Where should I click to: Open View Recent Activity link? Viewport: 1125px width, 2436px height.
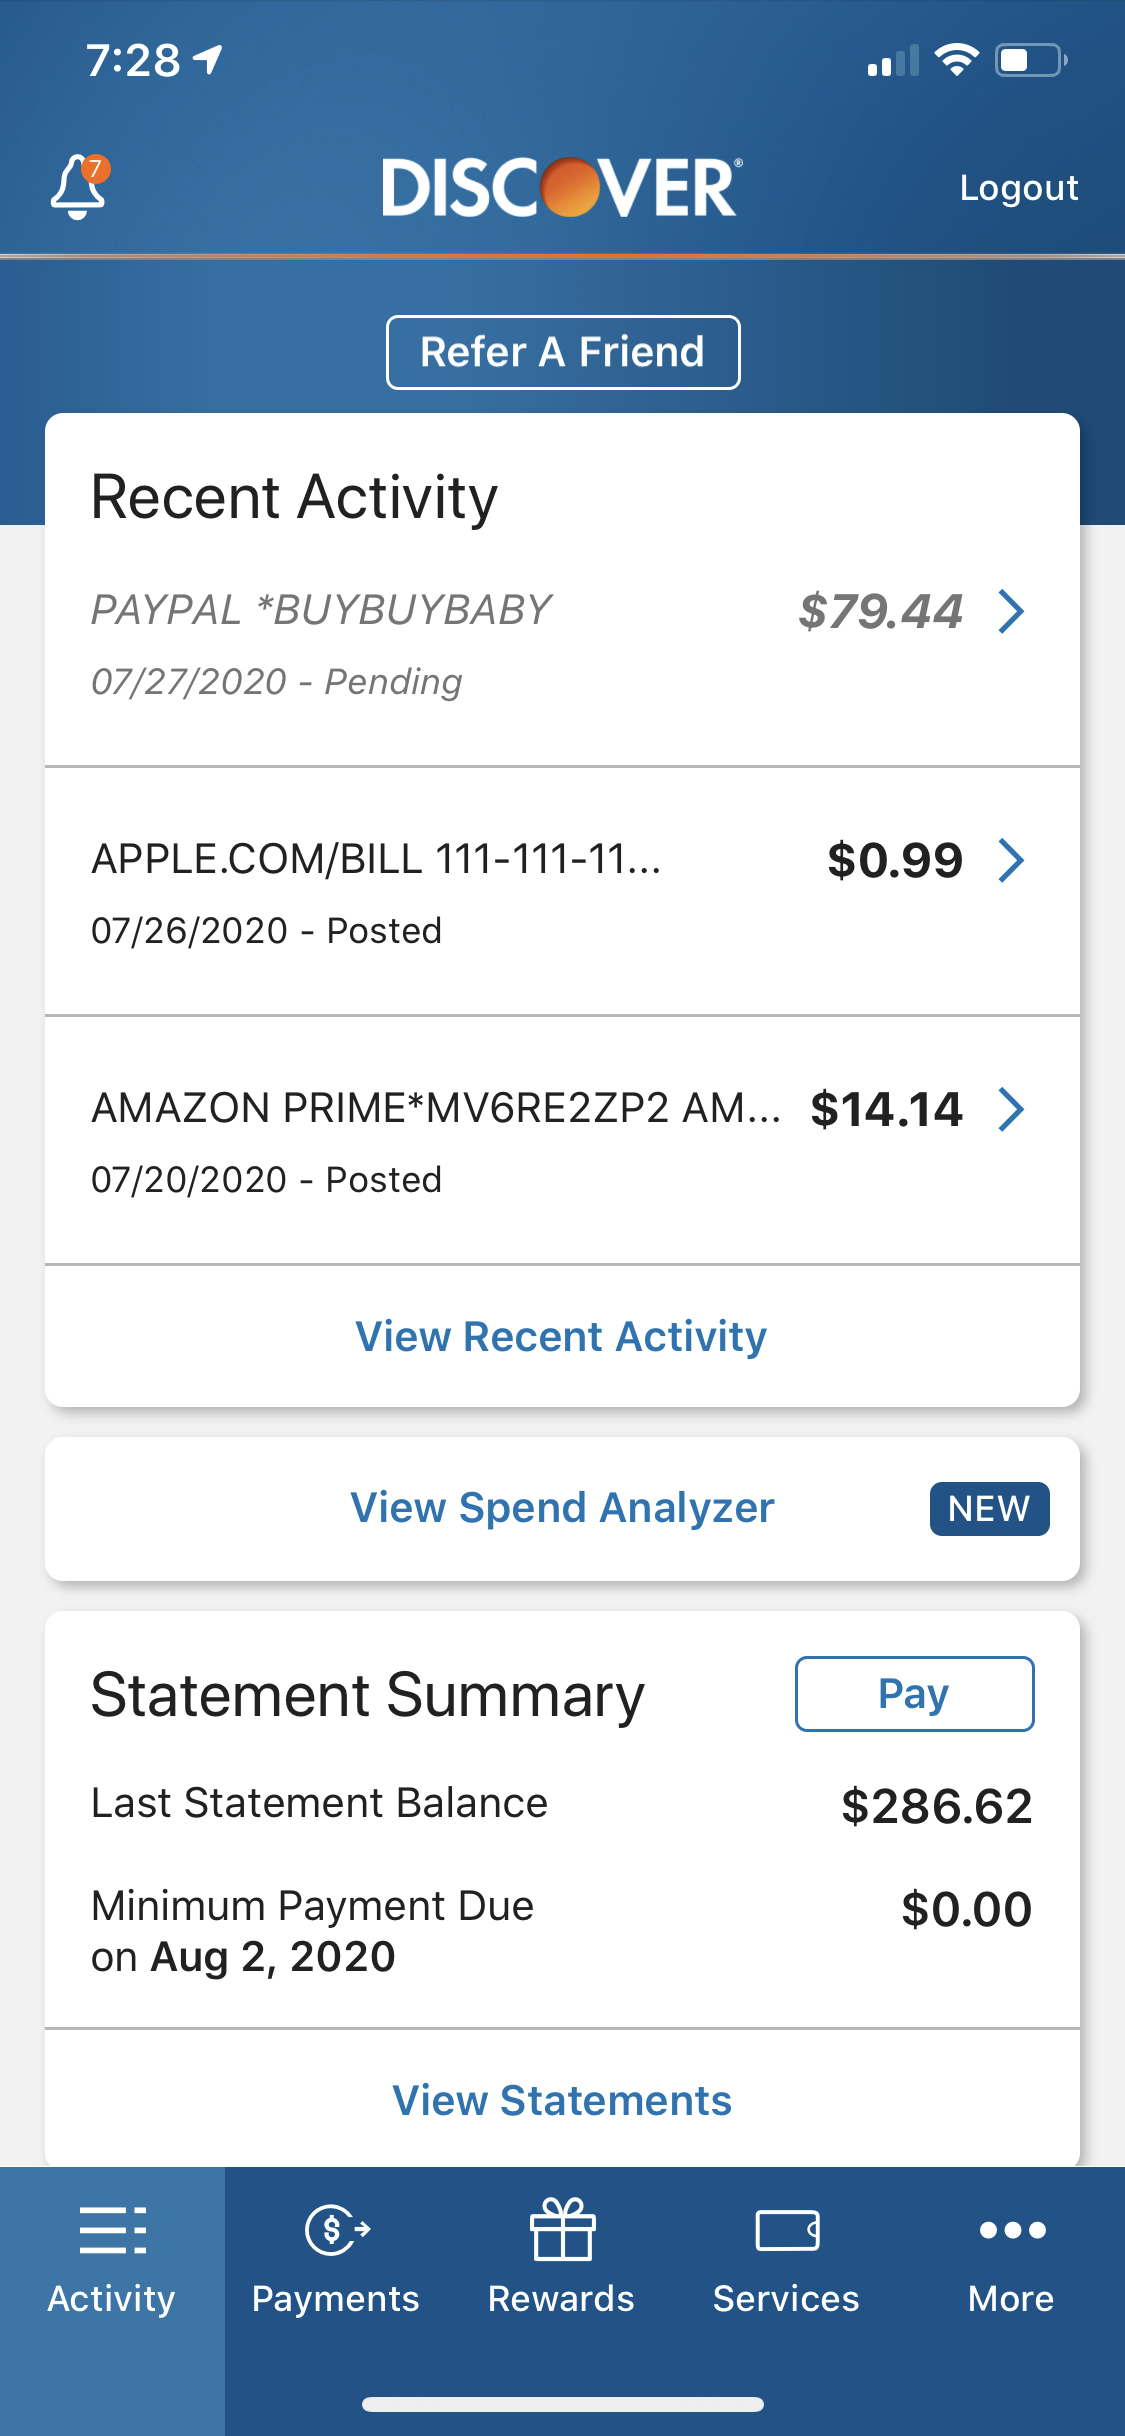point(562,1337)
